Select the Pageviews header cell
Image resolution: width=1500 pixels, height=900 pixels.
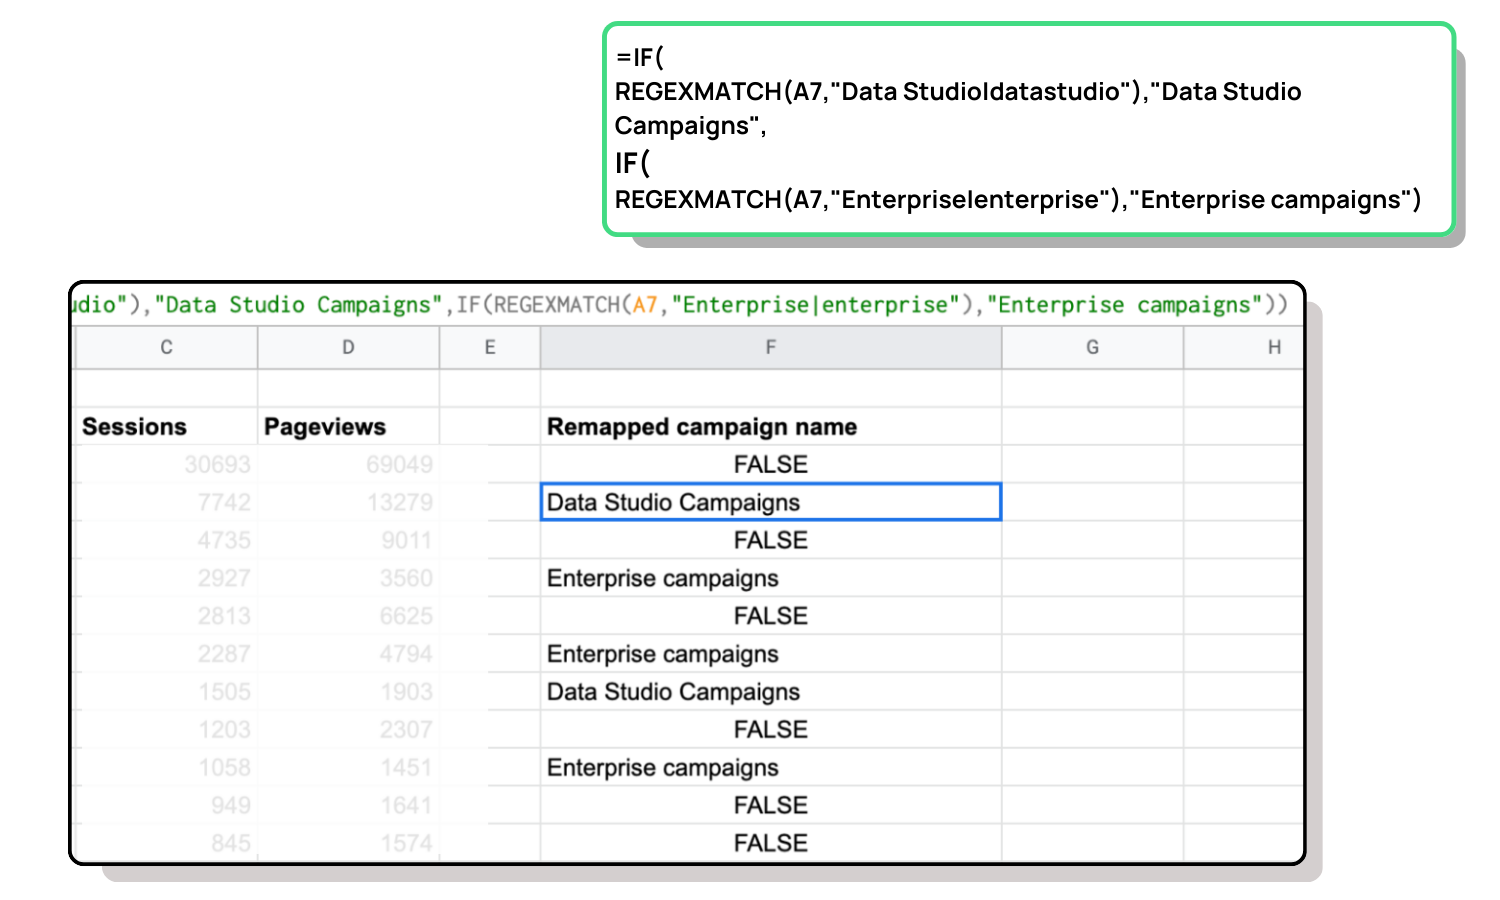(x=347, y=427)
